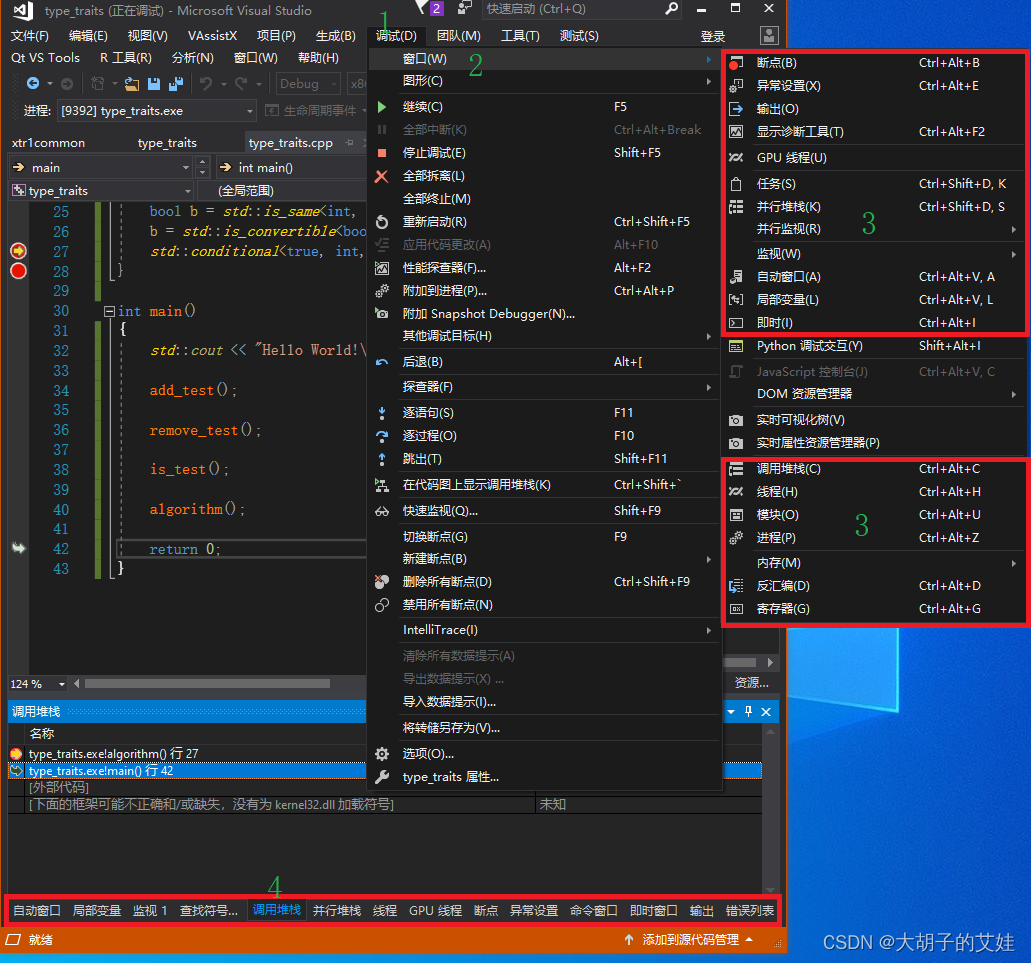Toggle the breakpoint with arrow on line 27
This screenshot has height=963, width=1031.
click(x=18, y=250)
